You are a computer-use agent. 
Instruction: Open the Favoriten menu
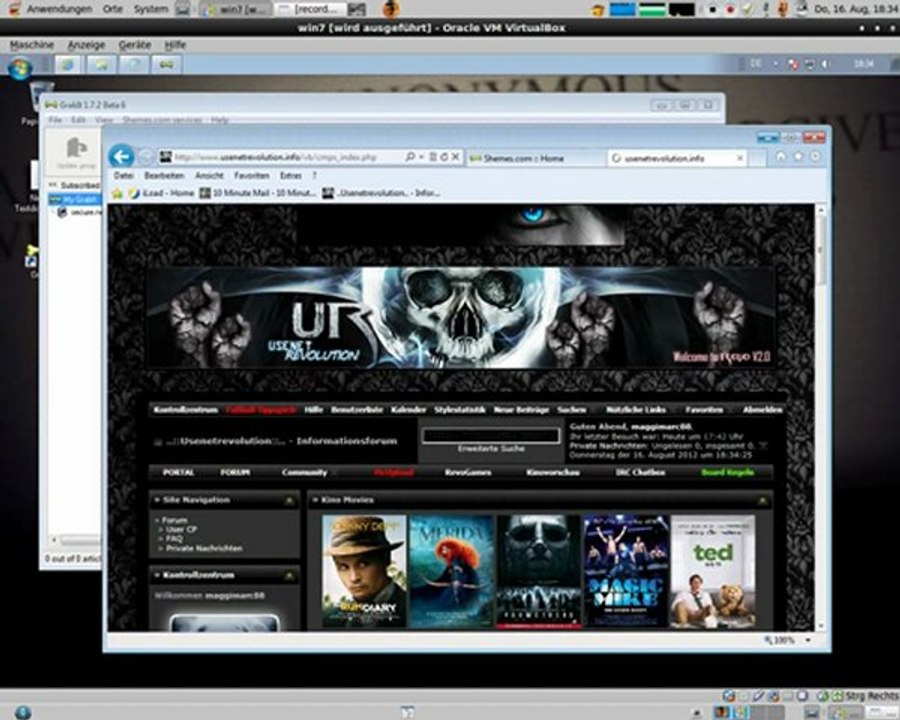[251, 176]
